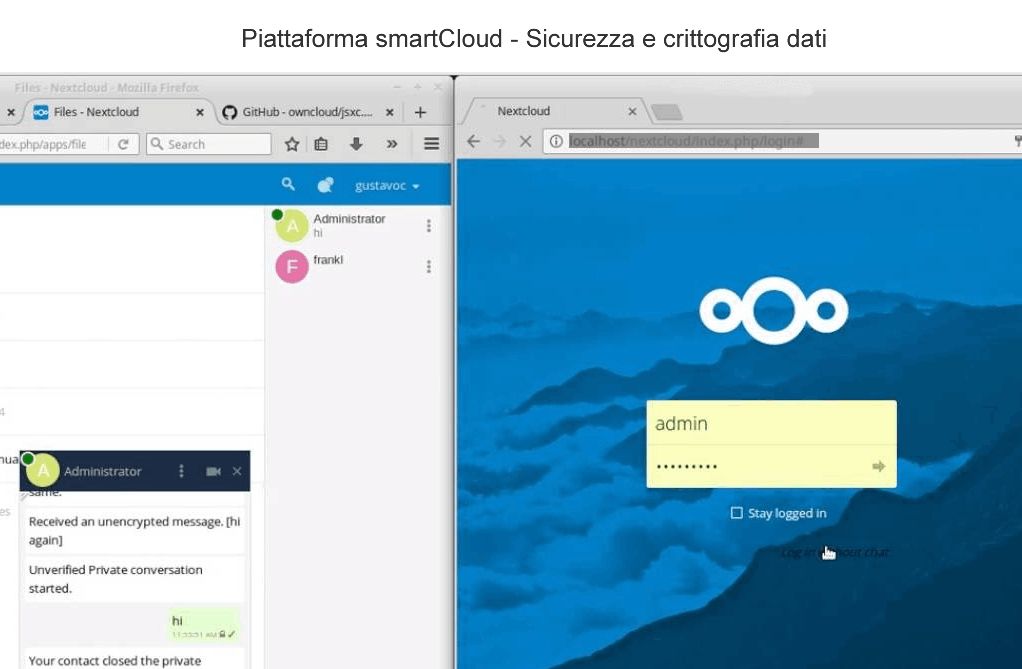Close the Administrator chat window
Viewport: 1022px width, 669px height.
[237, 471]
